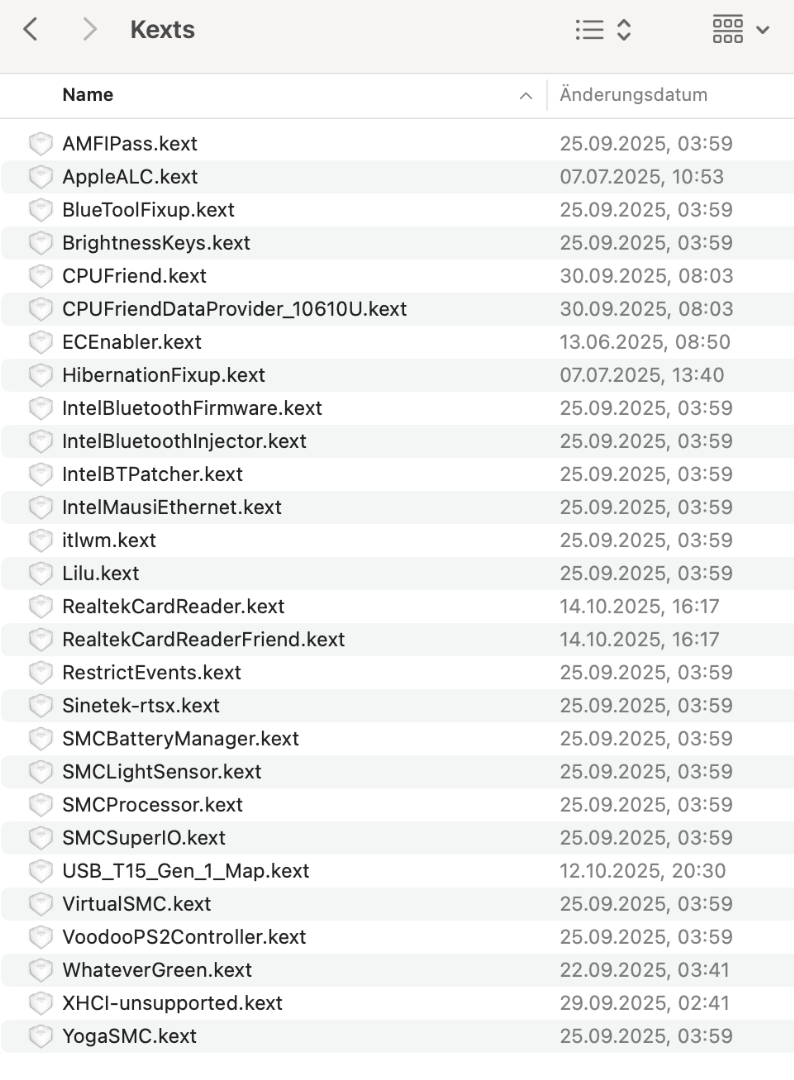Open the list view switcher dropdown
Screen dimensions: 794x1080
603,31
